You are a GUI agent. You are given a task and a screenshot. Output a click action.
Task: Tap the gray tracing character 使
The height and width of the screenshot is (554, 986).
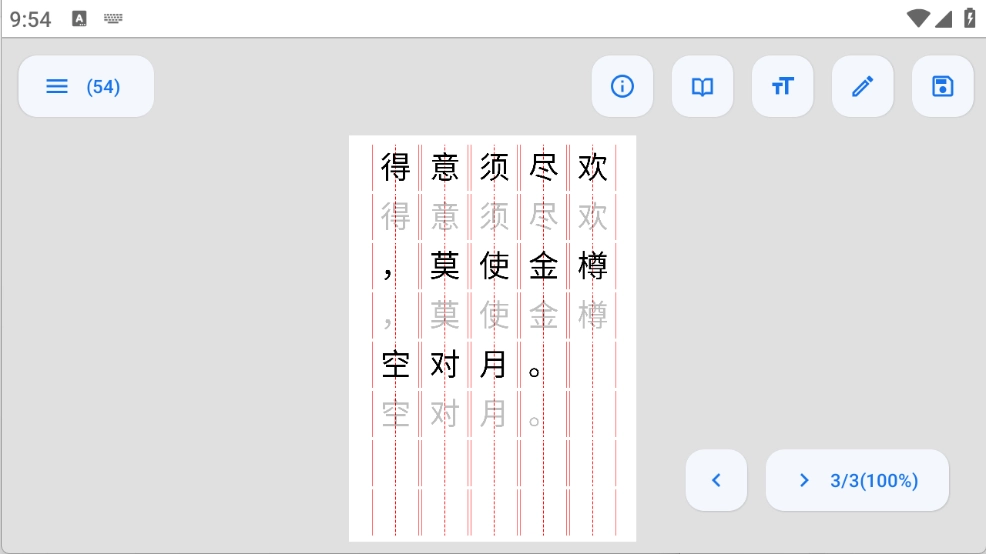[x=494, y=315]
